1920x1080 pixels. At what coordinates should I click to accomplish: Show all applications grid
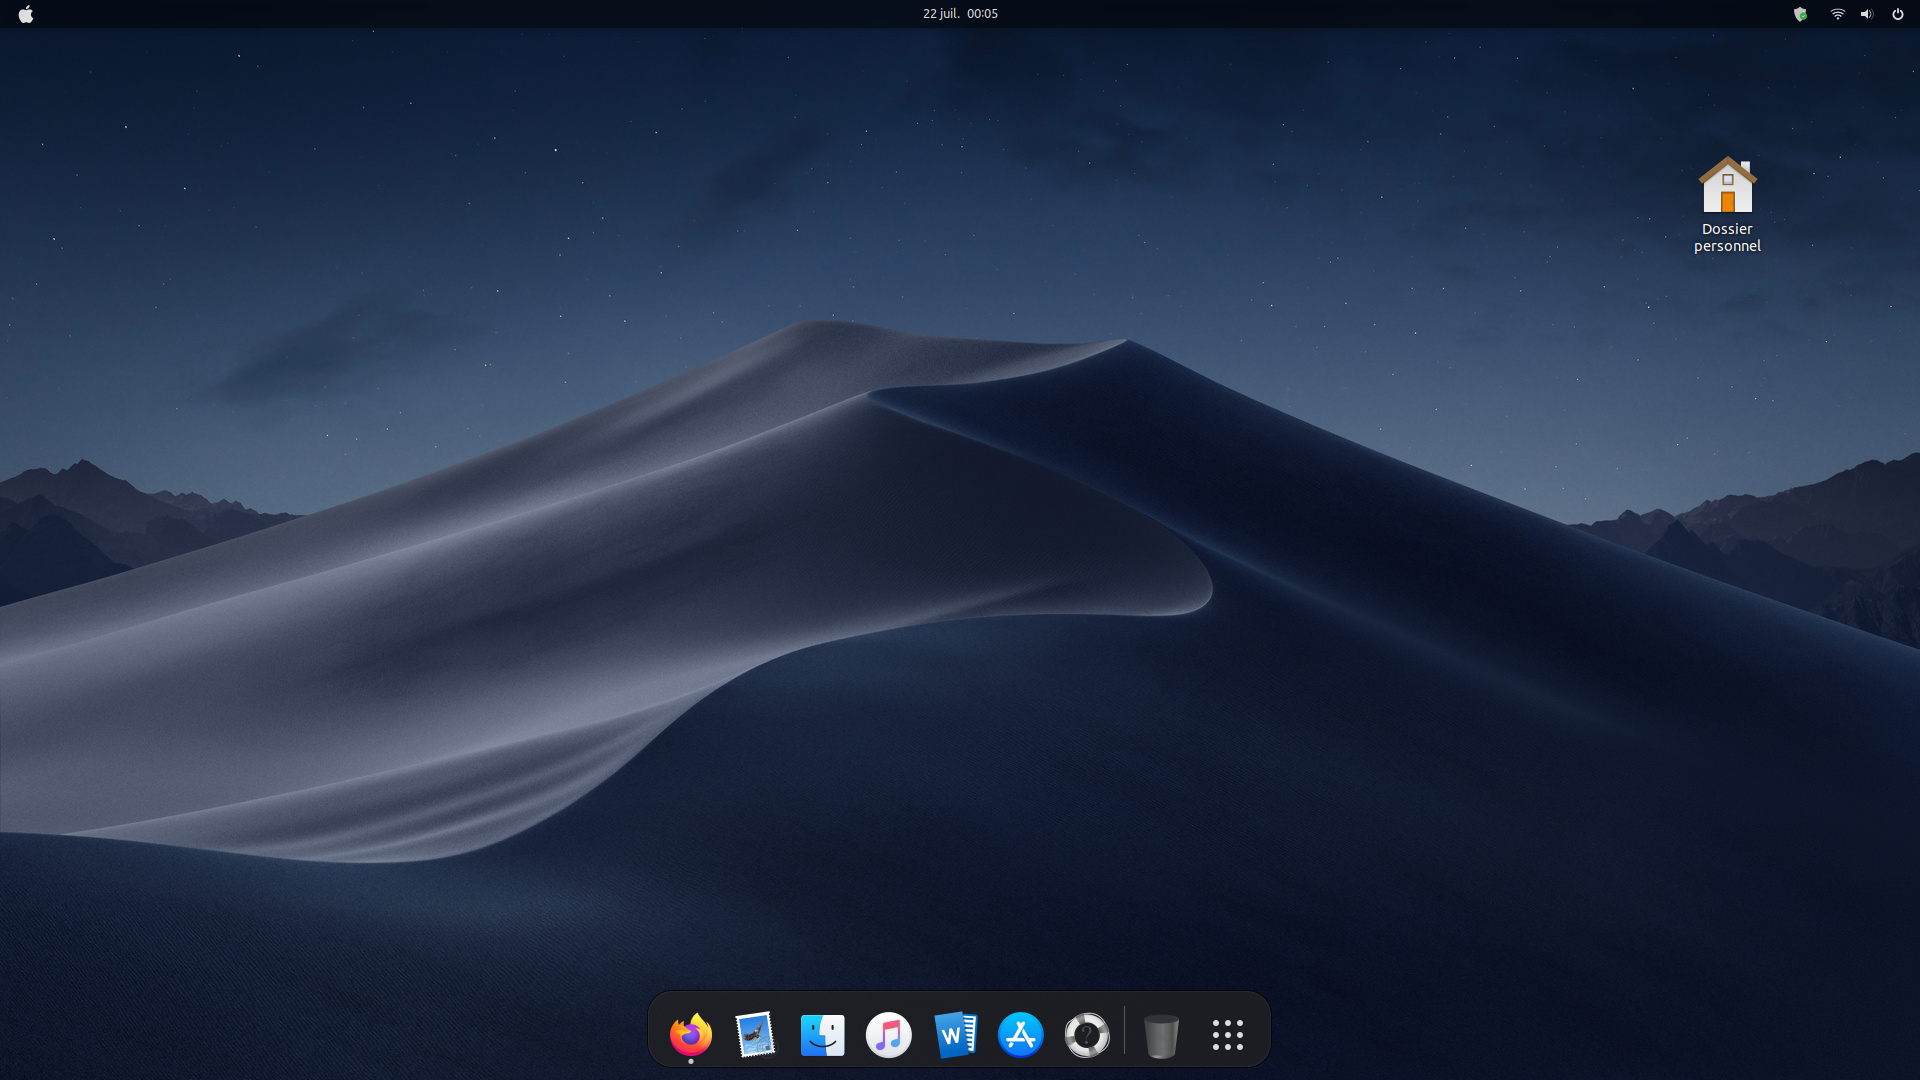point(1227,1035)
